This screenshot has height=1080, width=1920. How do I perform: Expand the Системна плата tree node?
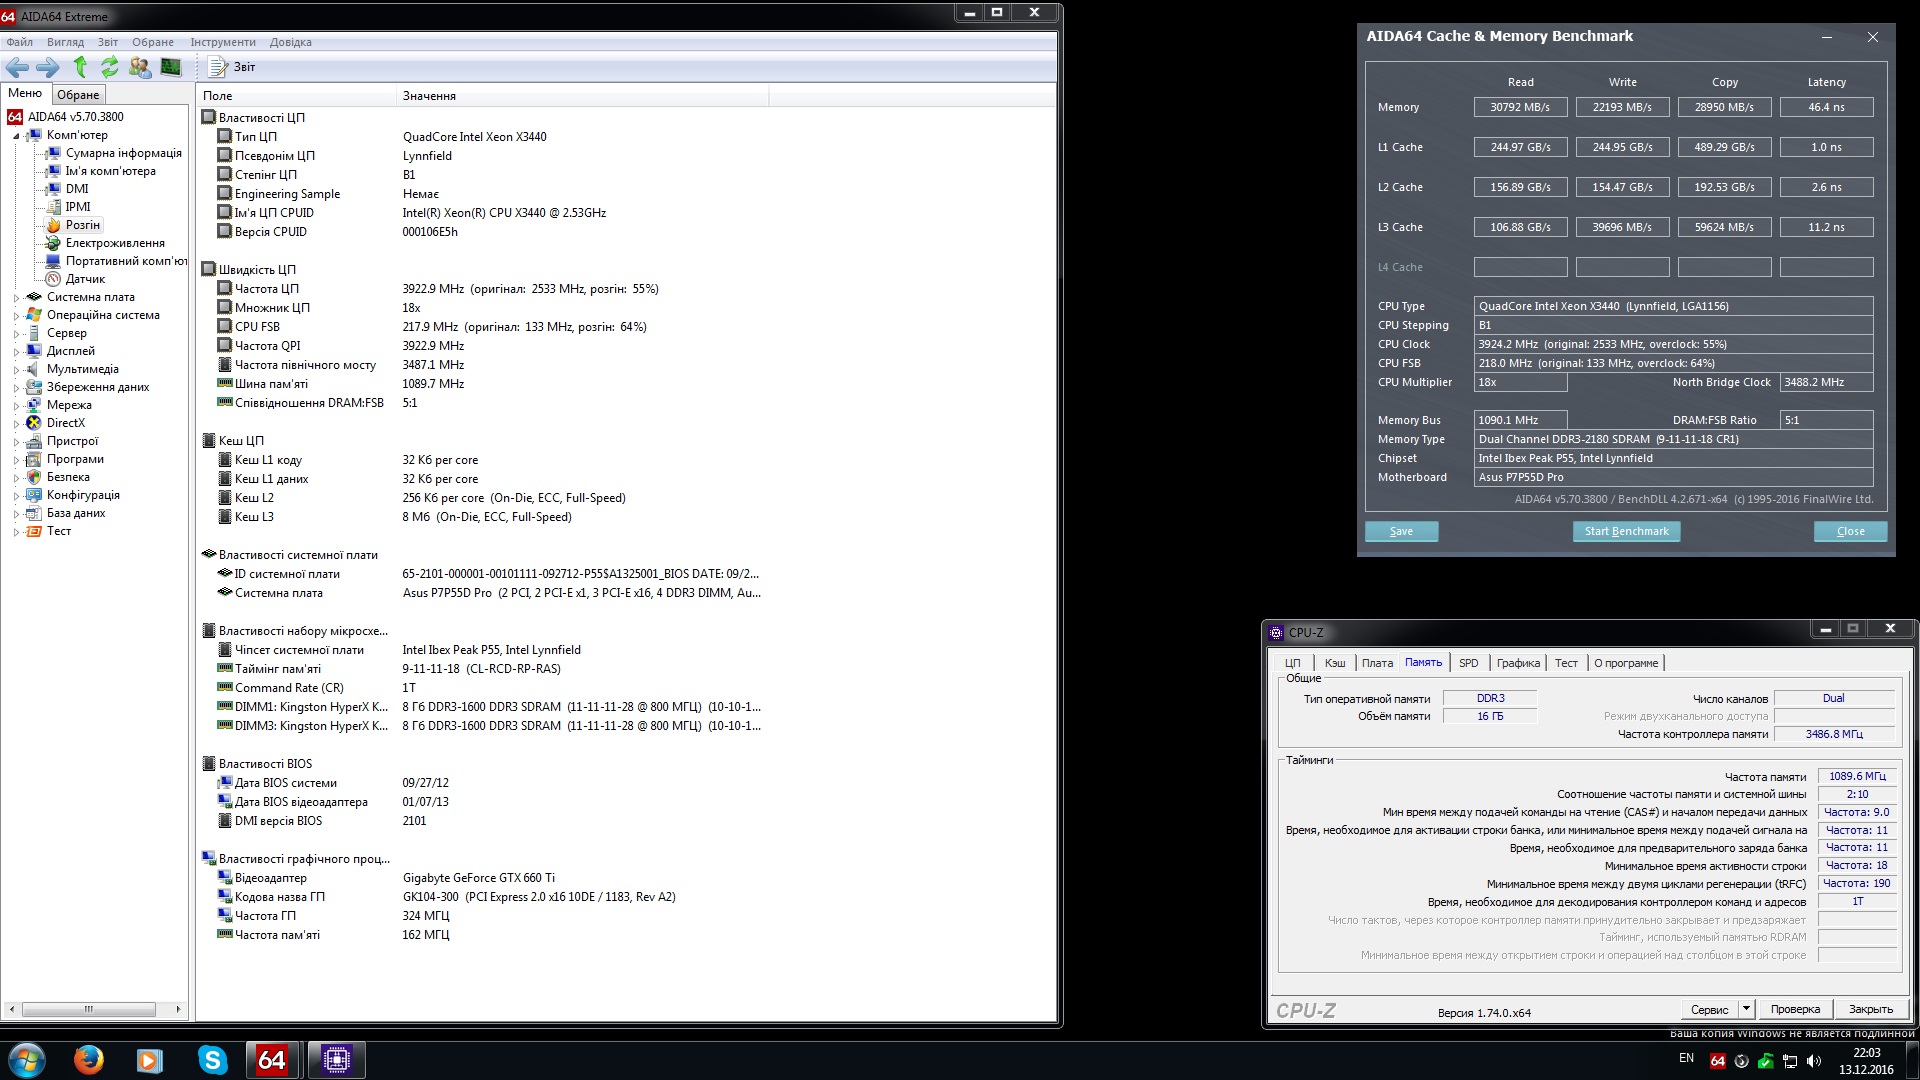point(17,298)
